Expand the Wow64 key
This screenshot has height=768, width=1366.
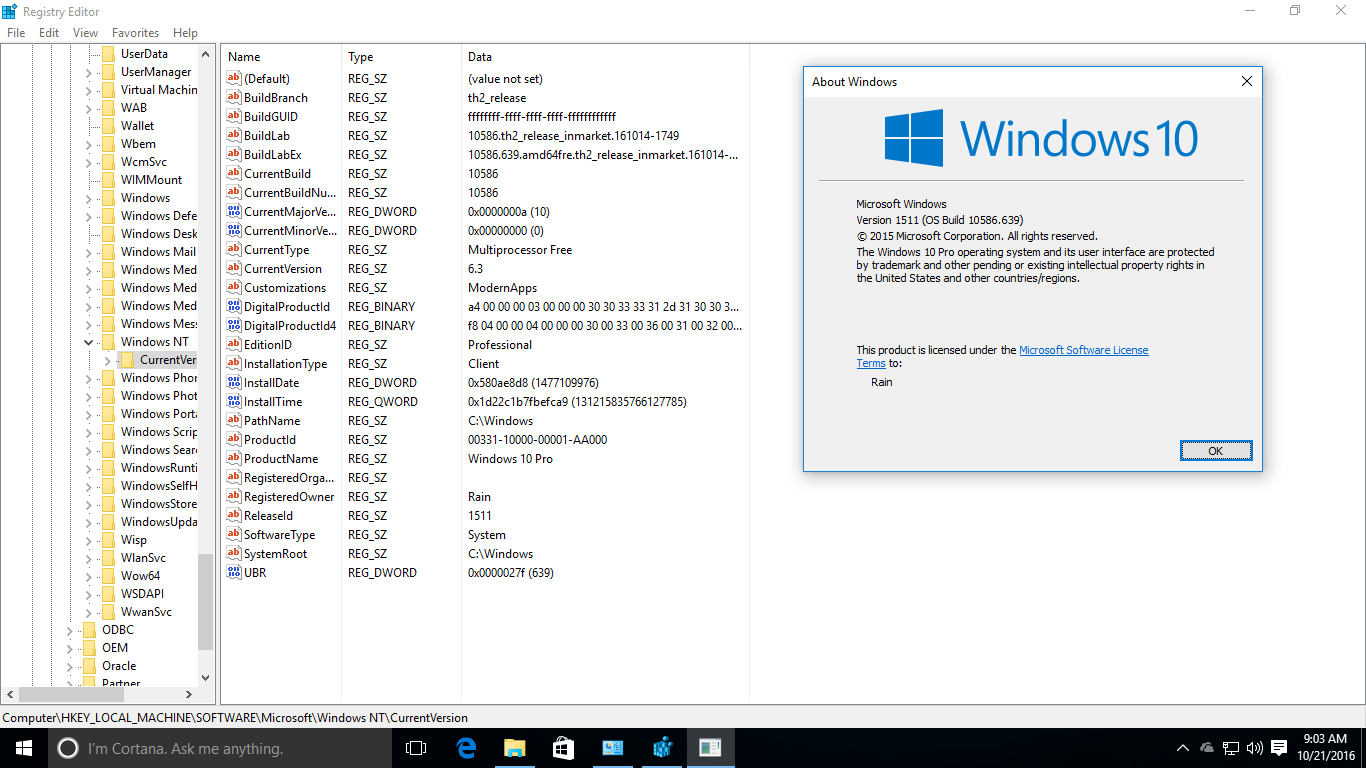88,576
